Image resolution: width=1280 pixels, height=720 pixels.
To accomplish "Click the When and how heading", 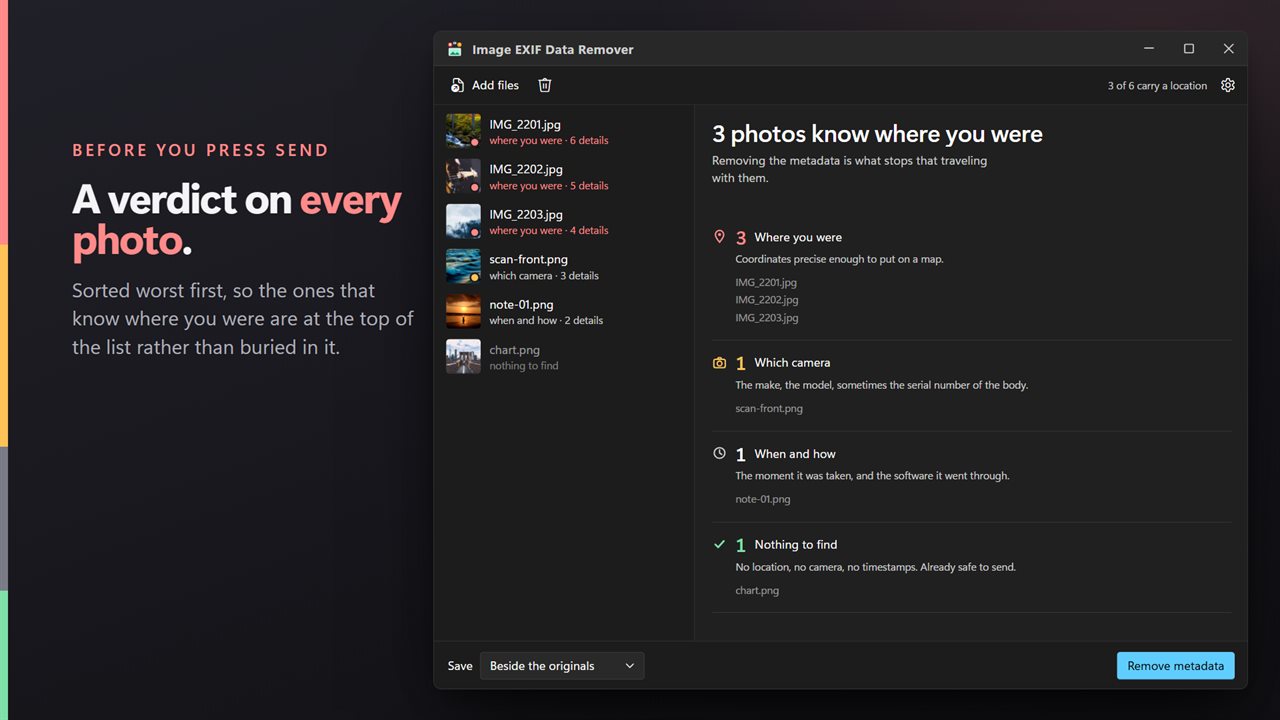I will point(795,454).
